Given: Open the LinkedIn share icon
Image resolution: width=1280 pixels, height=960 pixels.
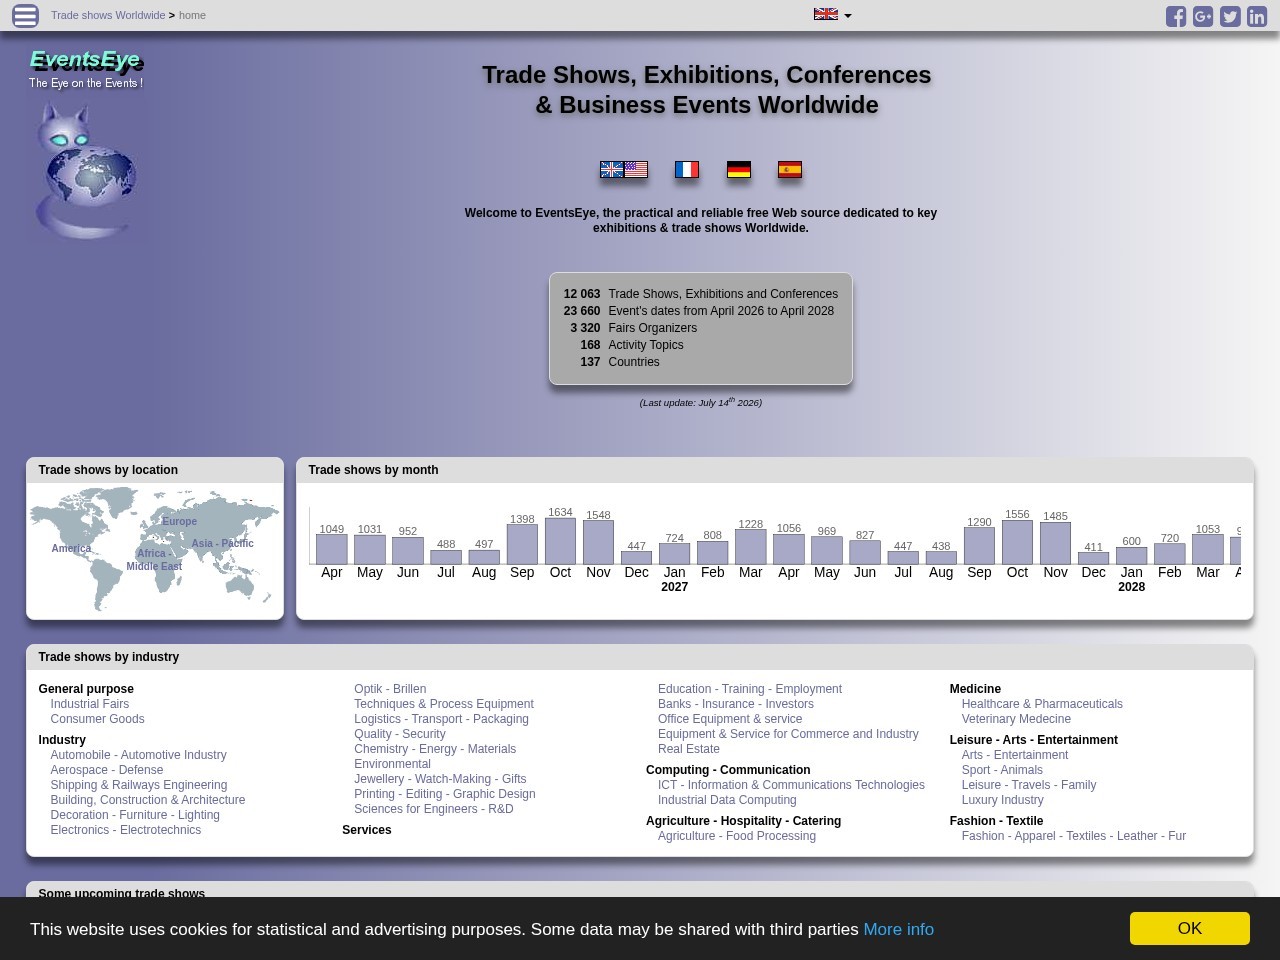Looking at the screenshot, I should click(x=1257, y=16).
